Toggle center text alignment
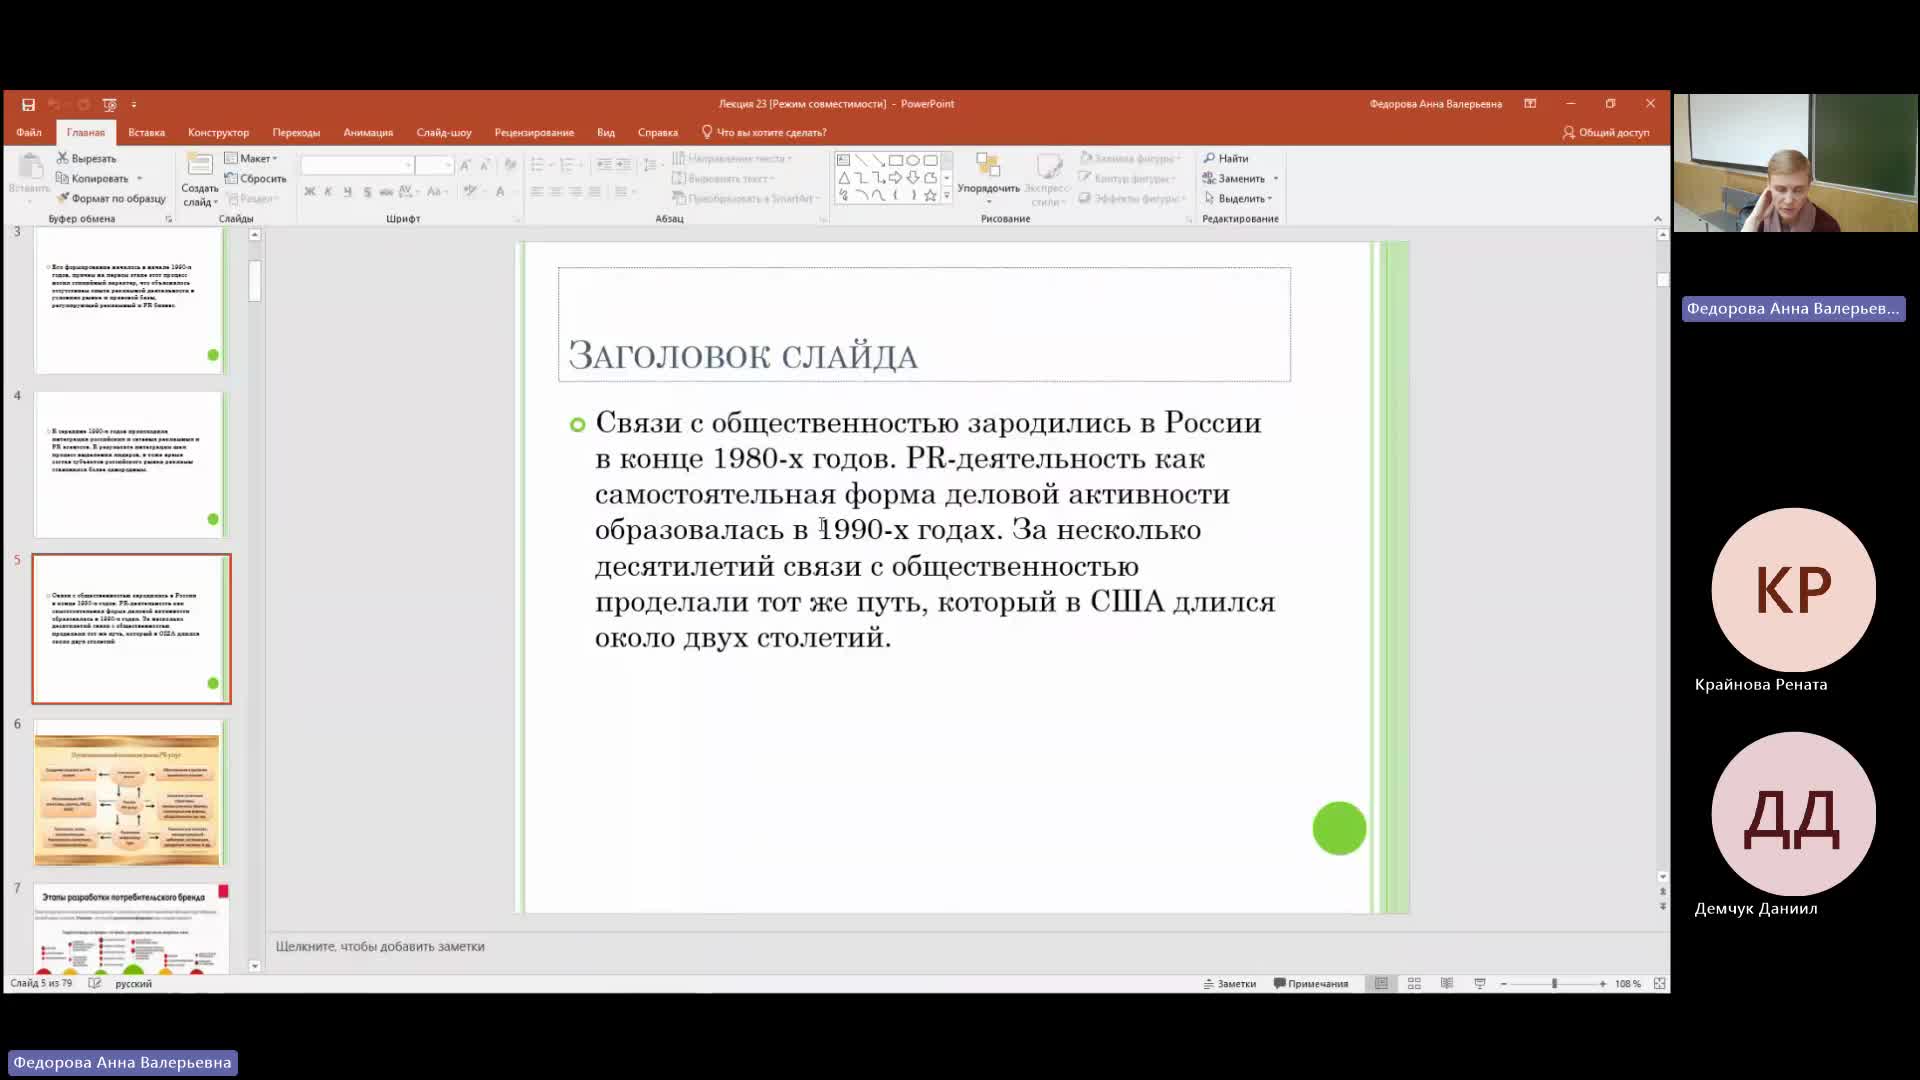1920x1080 pixels. [556, 191]
